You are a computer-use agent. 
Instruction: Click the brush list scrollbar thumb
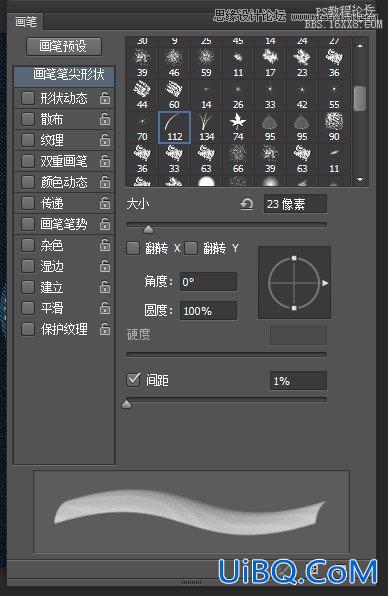pos(359,98)
